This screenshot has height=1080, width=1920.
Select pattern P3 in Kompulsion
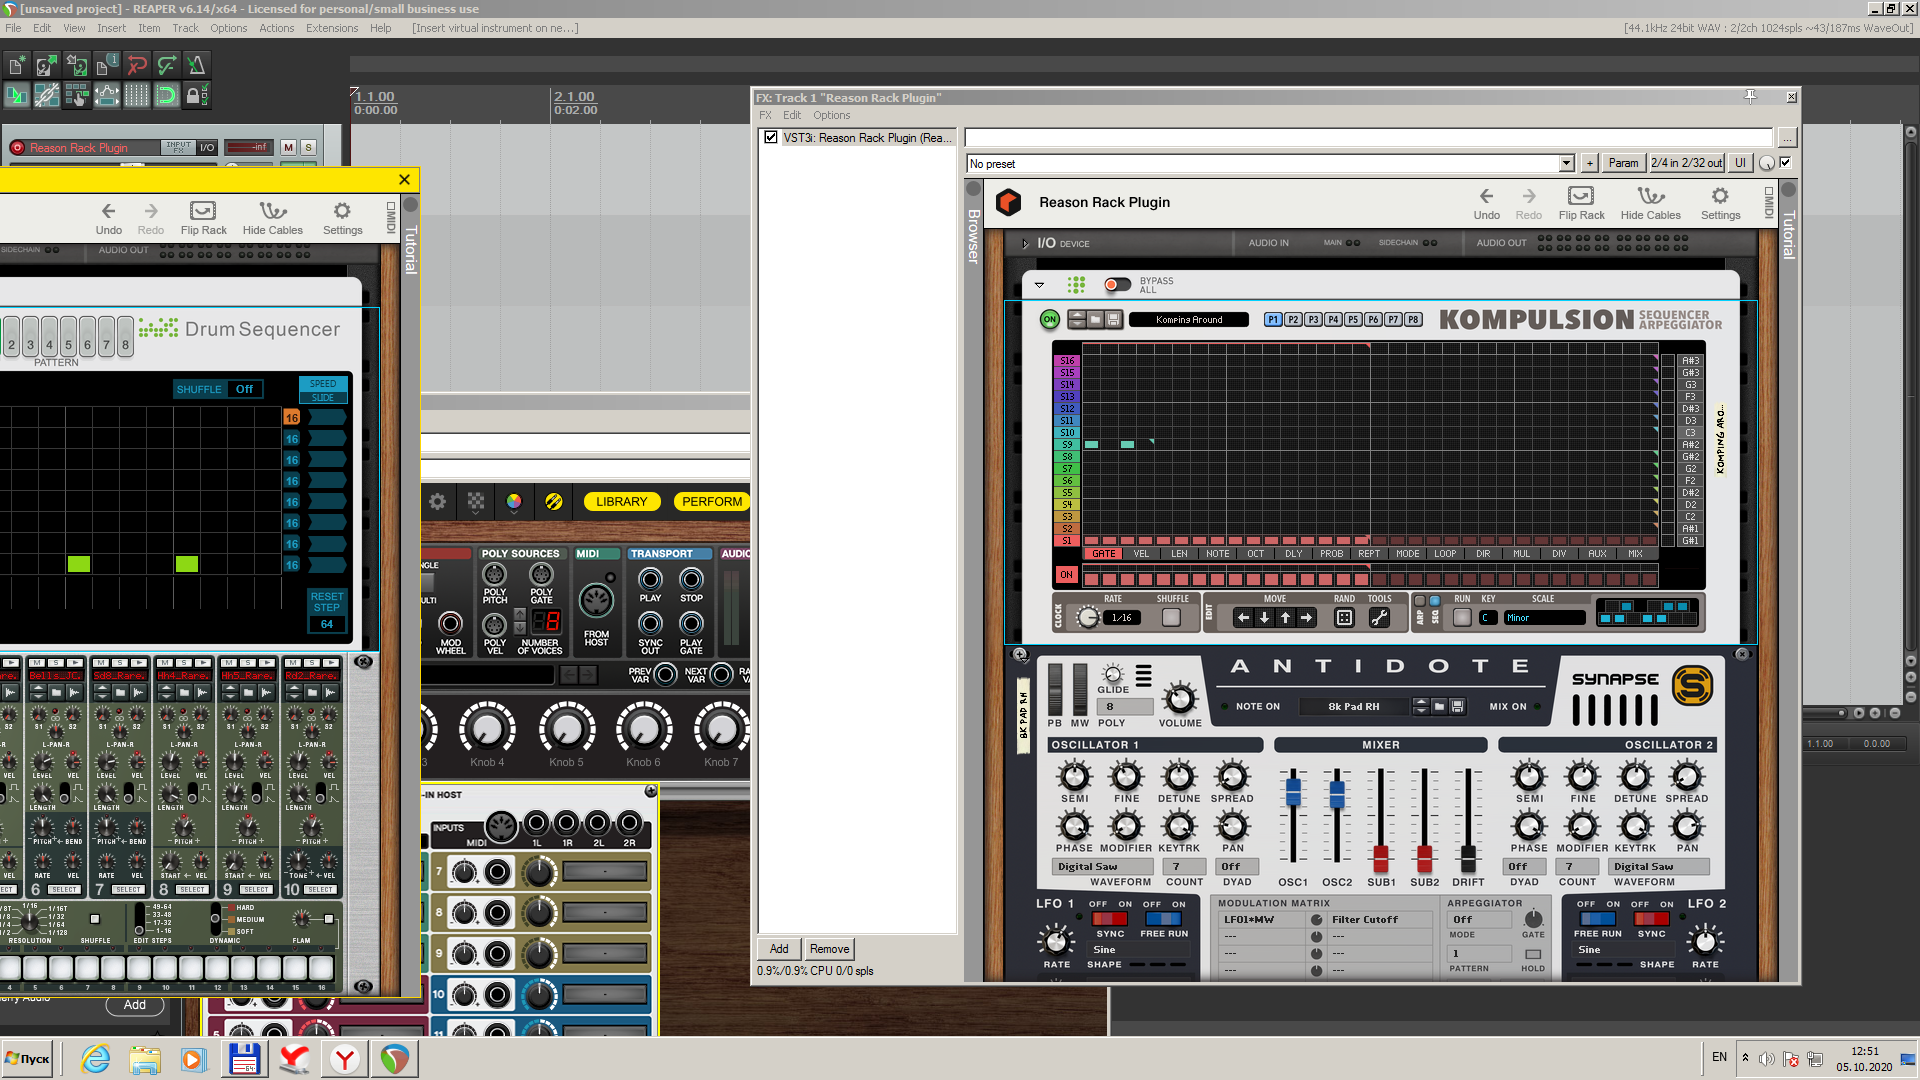pos(1313,320)
